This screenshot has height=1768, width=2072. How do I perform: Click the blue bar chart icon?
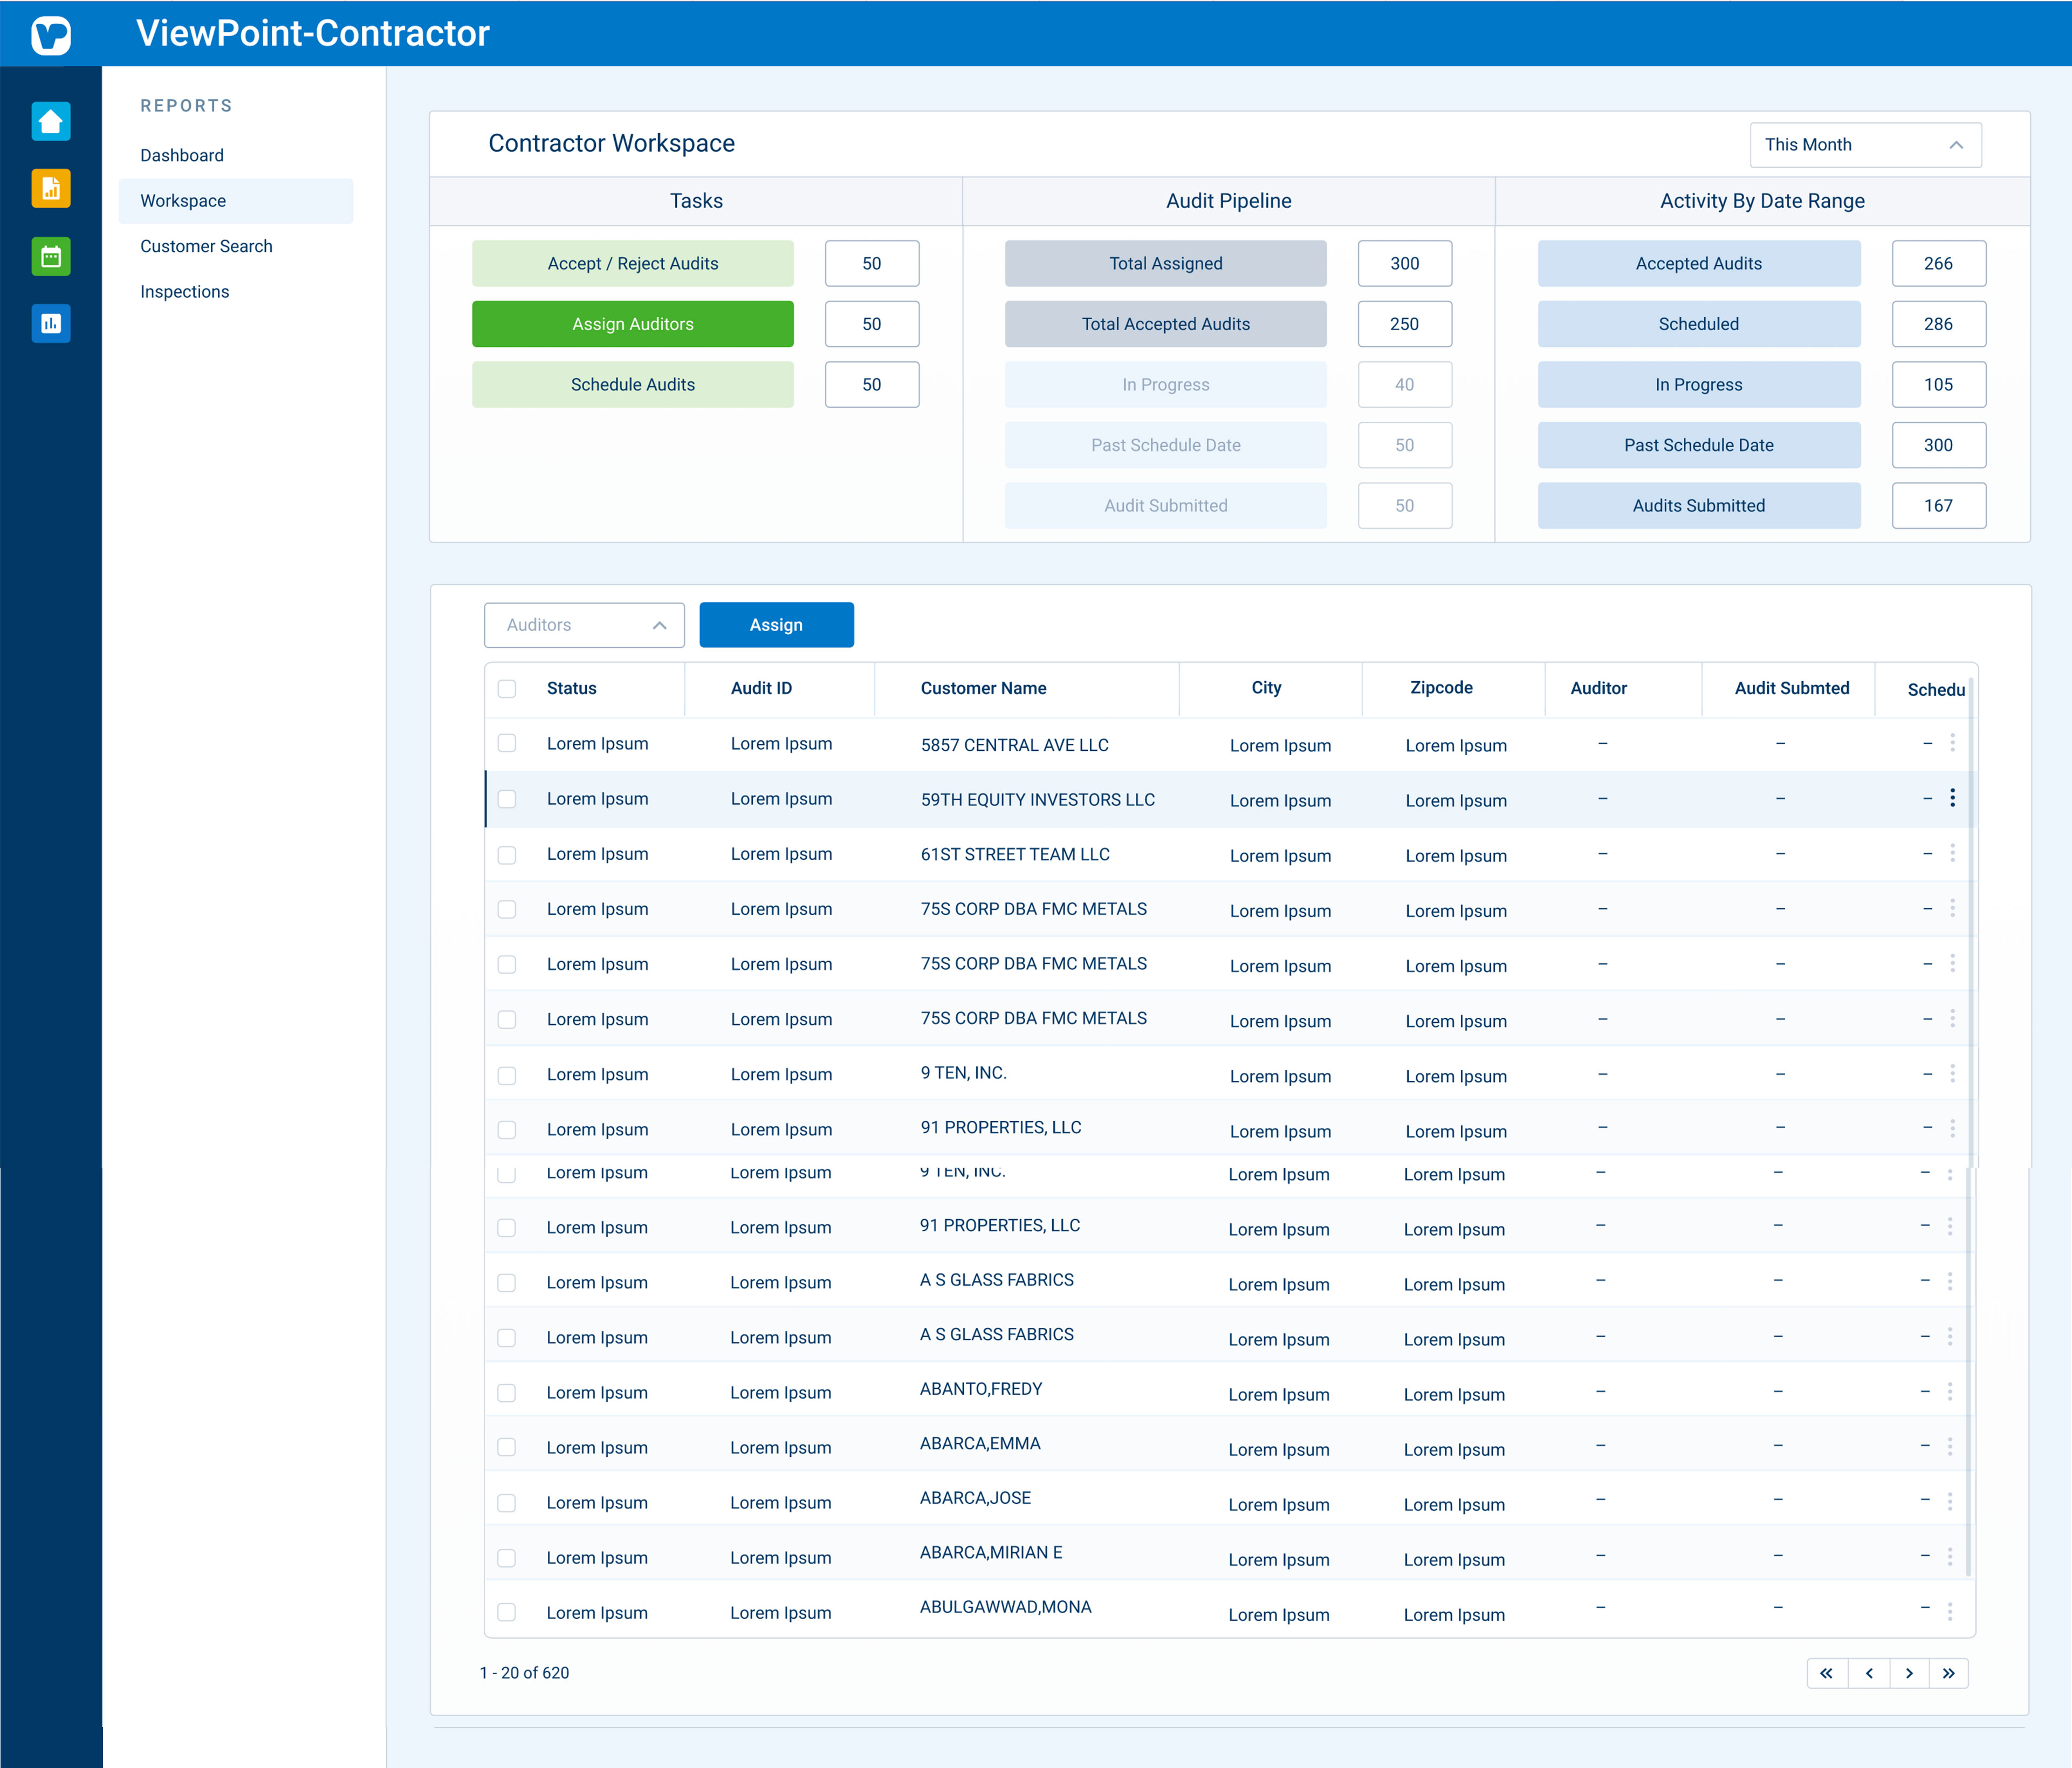(x=51, y=324)
